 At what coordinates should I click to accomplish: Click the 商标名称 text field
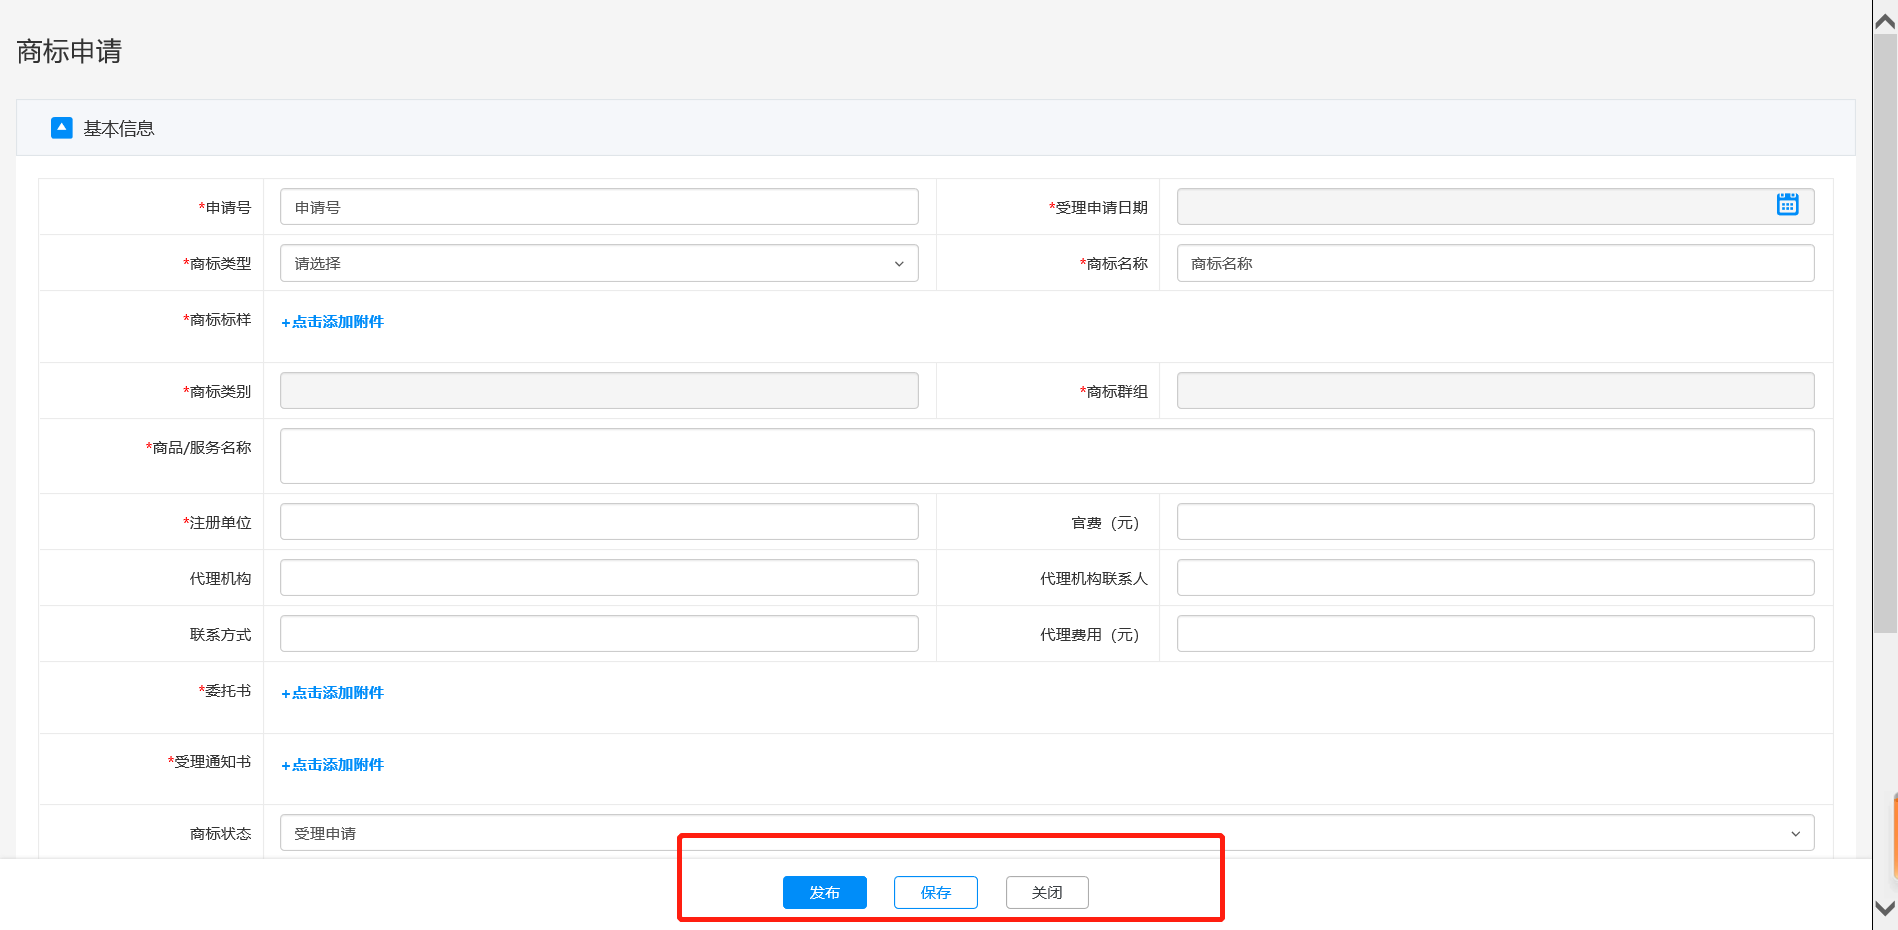point(1494,263)
